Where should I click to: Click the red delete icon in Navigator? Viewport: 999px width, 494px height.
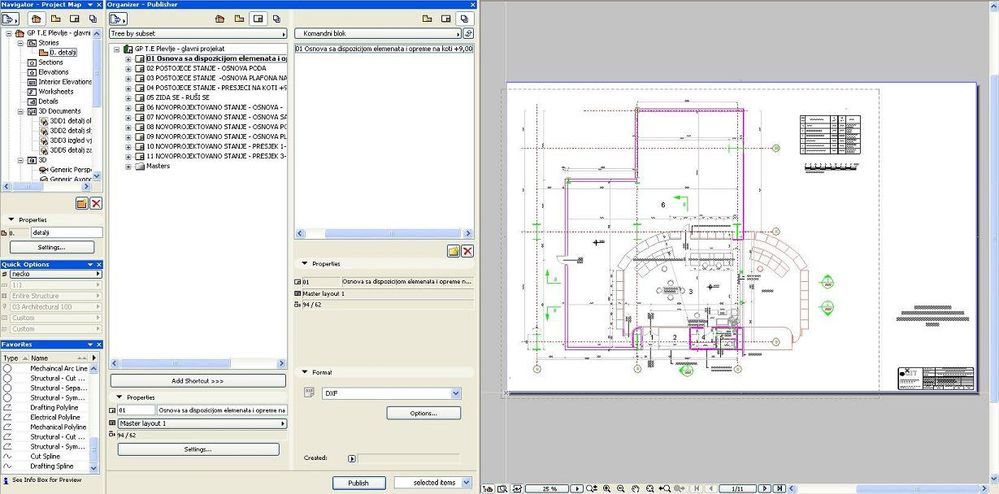pyautogui.click(x=96, y=203)
